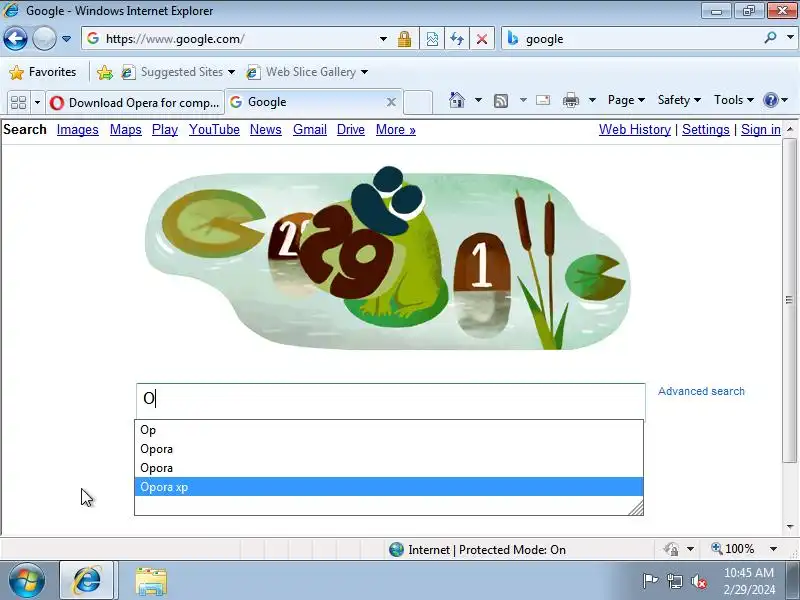This screenshot has height=600, width=800.
Task: Select highlighted 'Opora xp' suggestion
Action: (x=389, y=487)
